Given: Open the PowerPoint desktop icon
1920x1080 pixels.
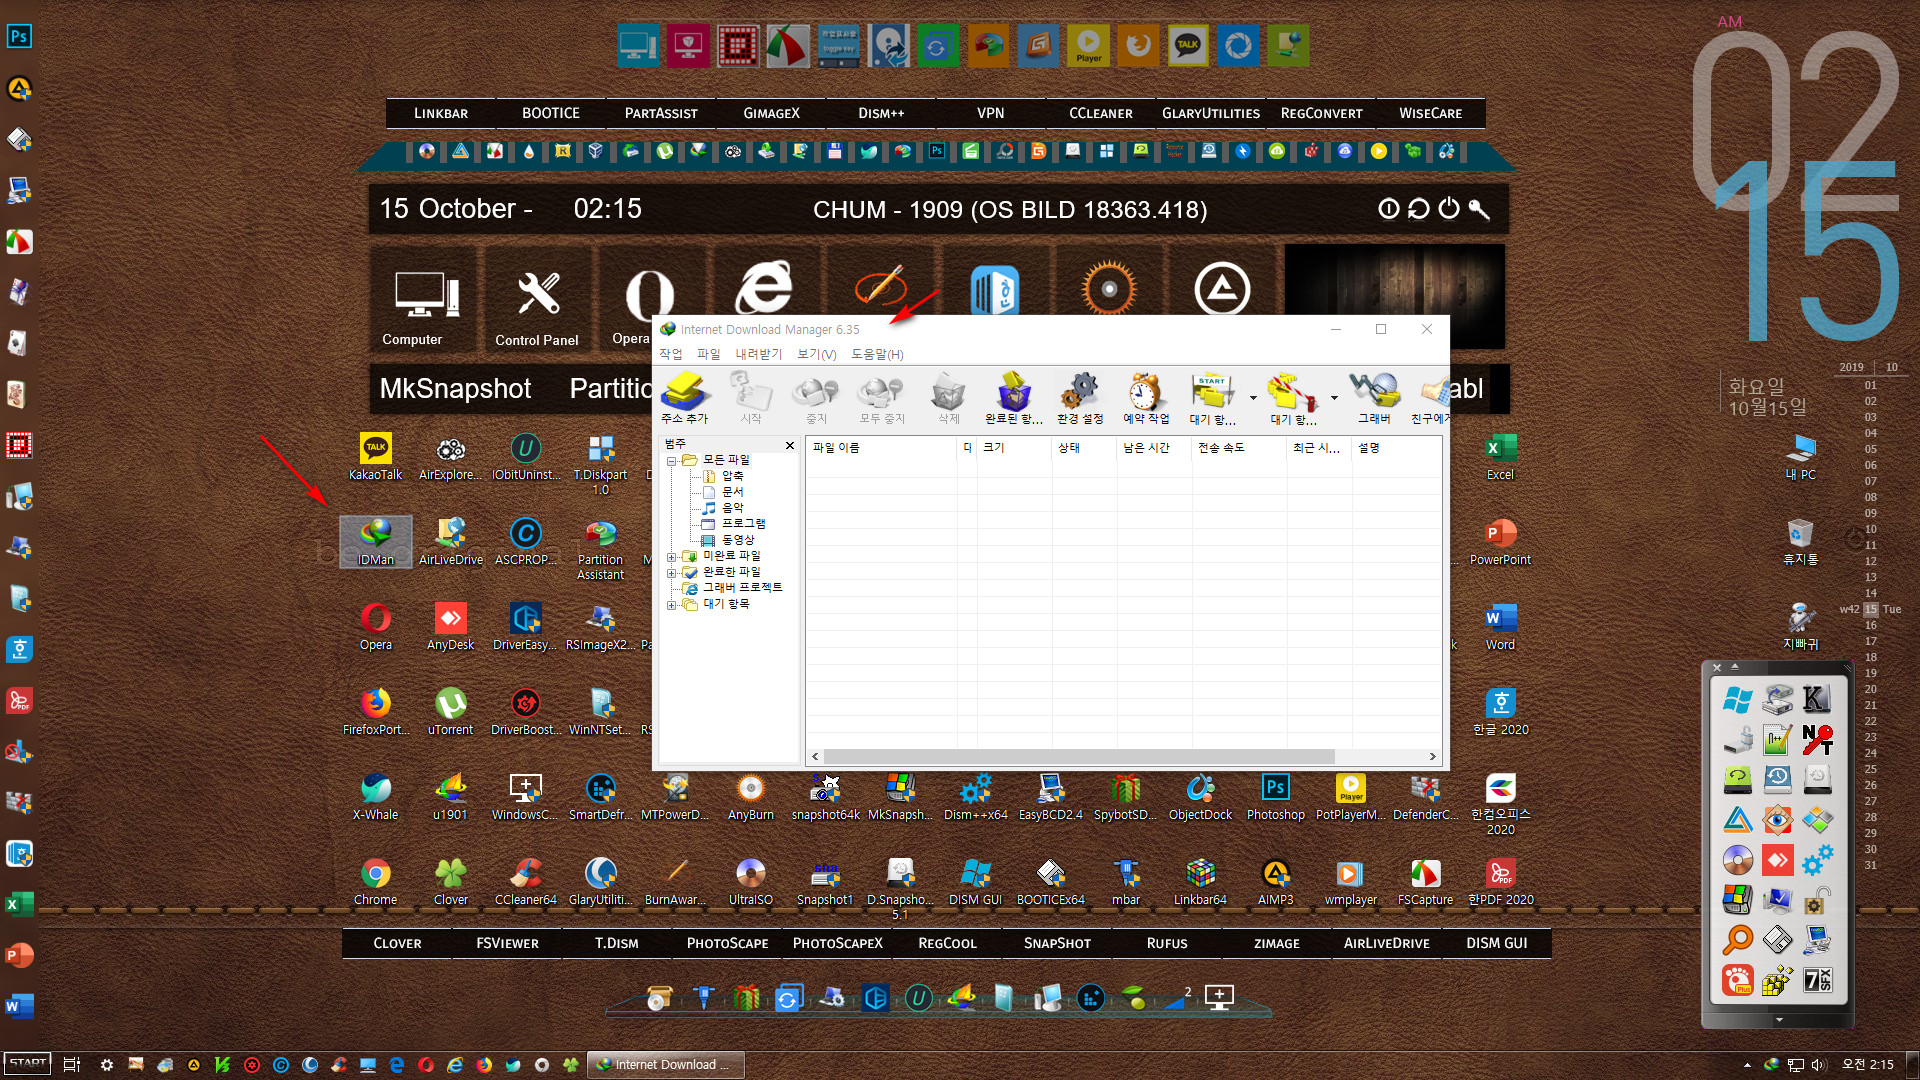Looking at the screenshot, I should pyautogui.click(x=1501, y=542).
